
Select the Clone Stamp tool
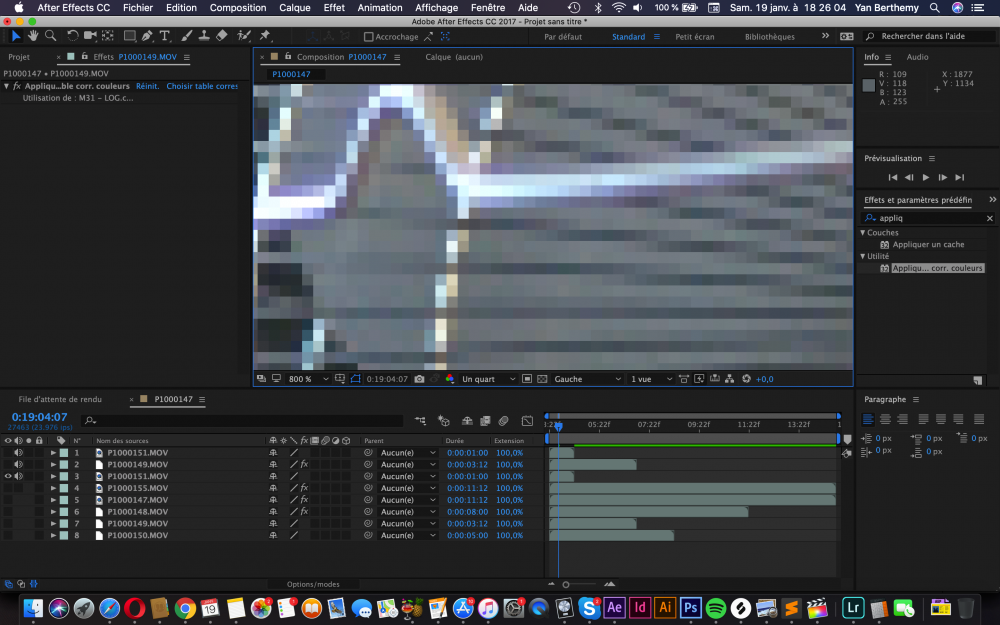[x=204, y=36]
